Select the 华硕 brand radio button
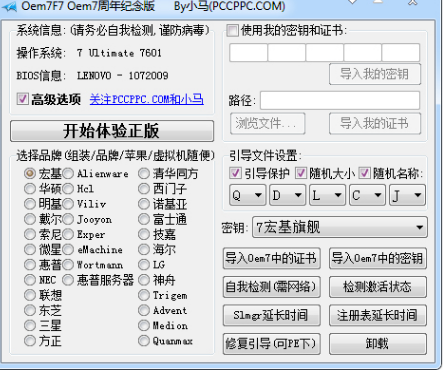443x374 pixels. click(x=30, y=189)
